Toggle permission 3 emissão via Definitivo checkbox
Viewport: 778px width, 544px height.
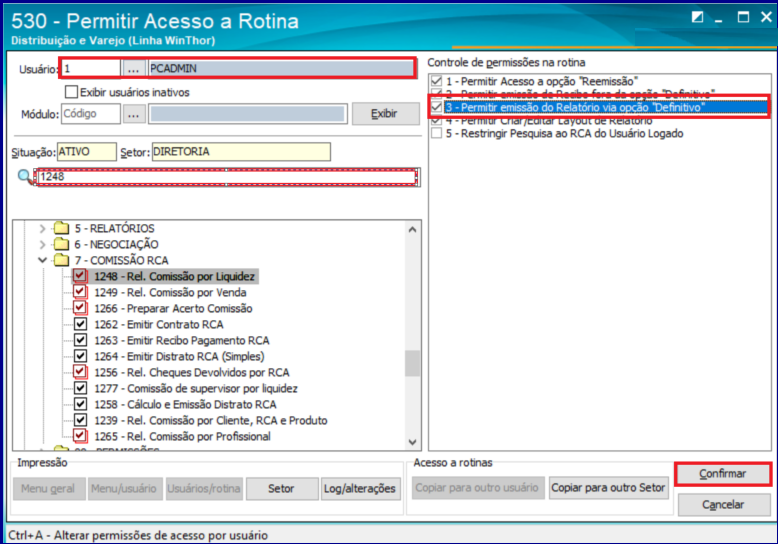[x=437, y=107]
